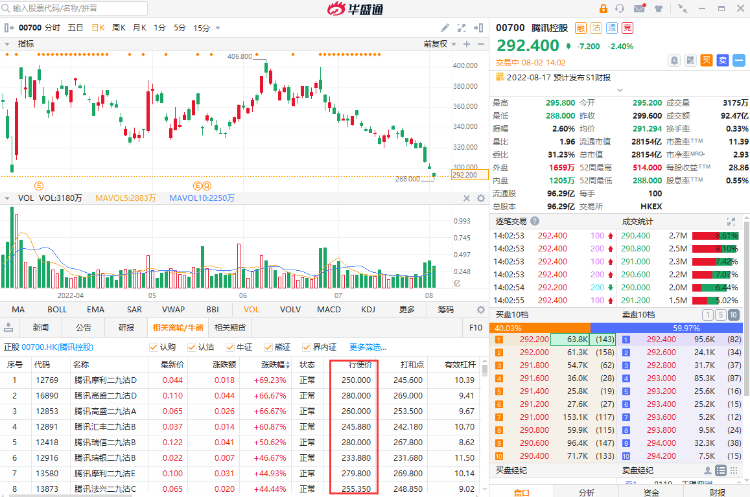Screen dimensions: 750x497
Task: Select the KDJ indicator
Action: 368,309
